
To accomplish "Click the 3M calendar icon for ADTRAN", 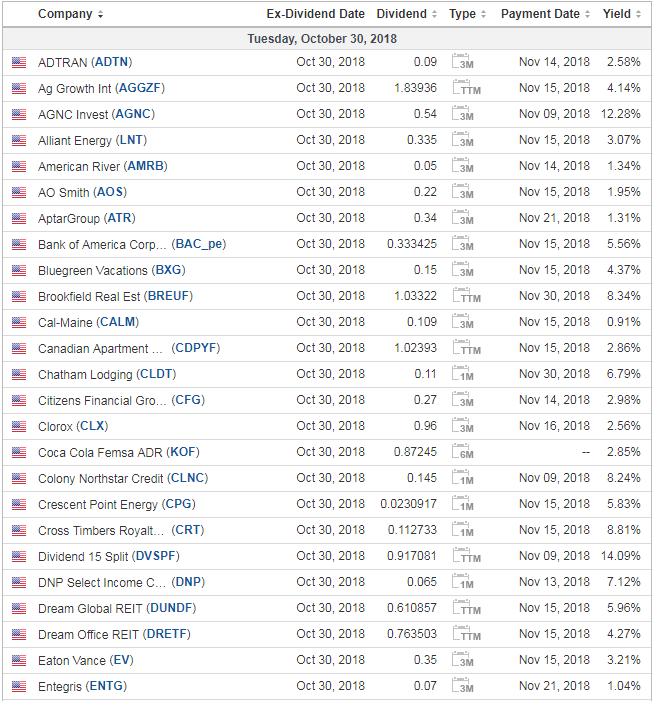I will [462, 62].
